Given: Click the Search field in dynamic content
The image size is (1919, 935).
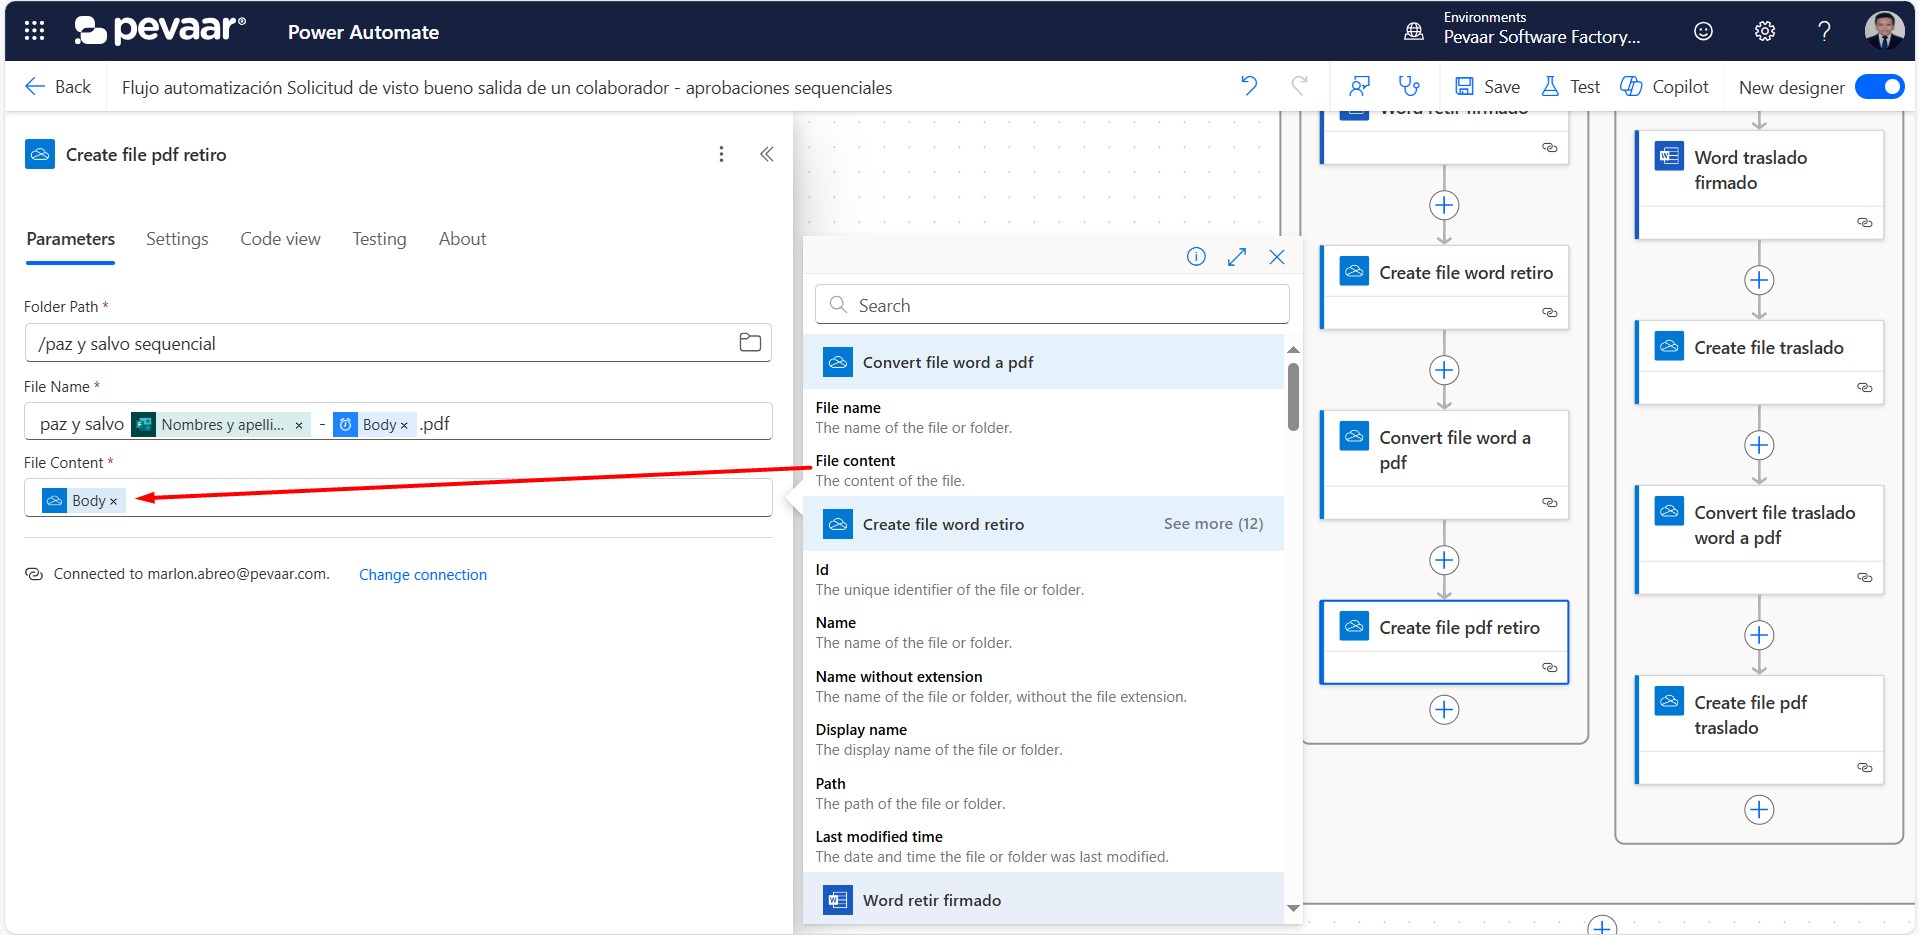Looking at the screenshot, I should coord(1052,305).
